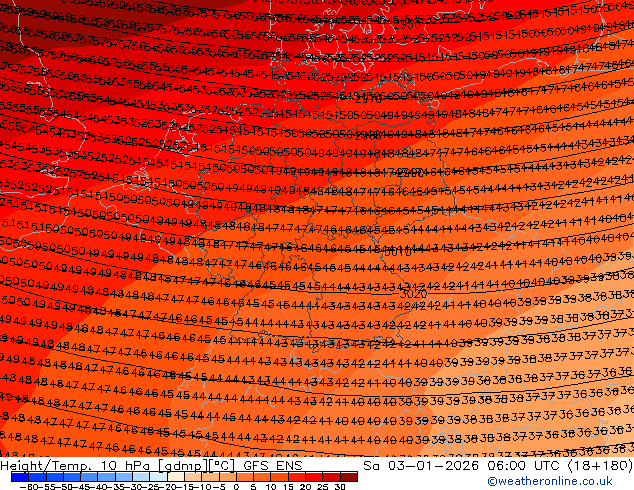Open the weatheronline.co.uk copyright link
Image resolution: width=634 pixels, height=490 pixels.
point(549,481)
